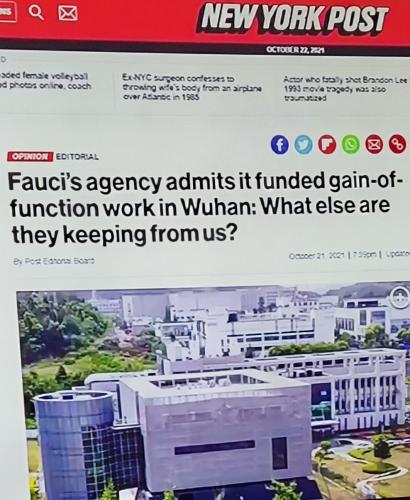Screen dimensions: 410x500
Task: Share article by email icon
Action: pyautogui.click(x=374, y=144)
